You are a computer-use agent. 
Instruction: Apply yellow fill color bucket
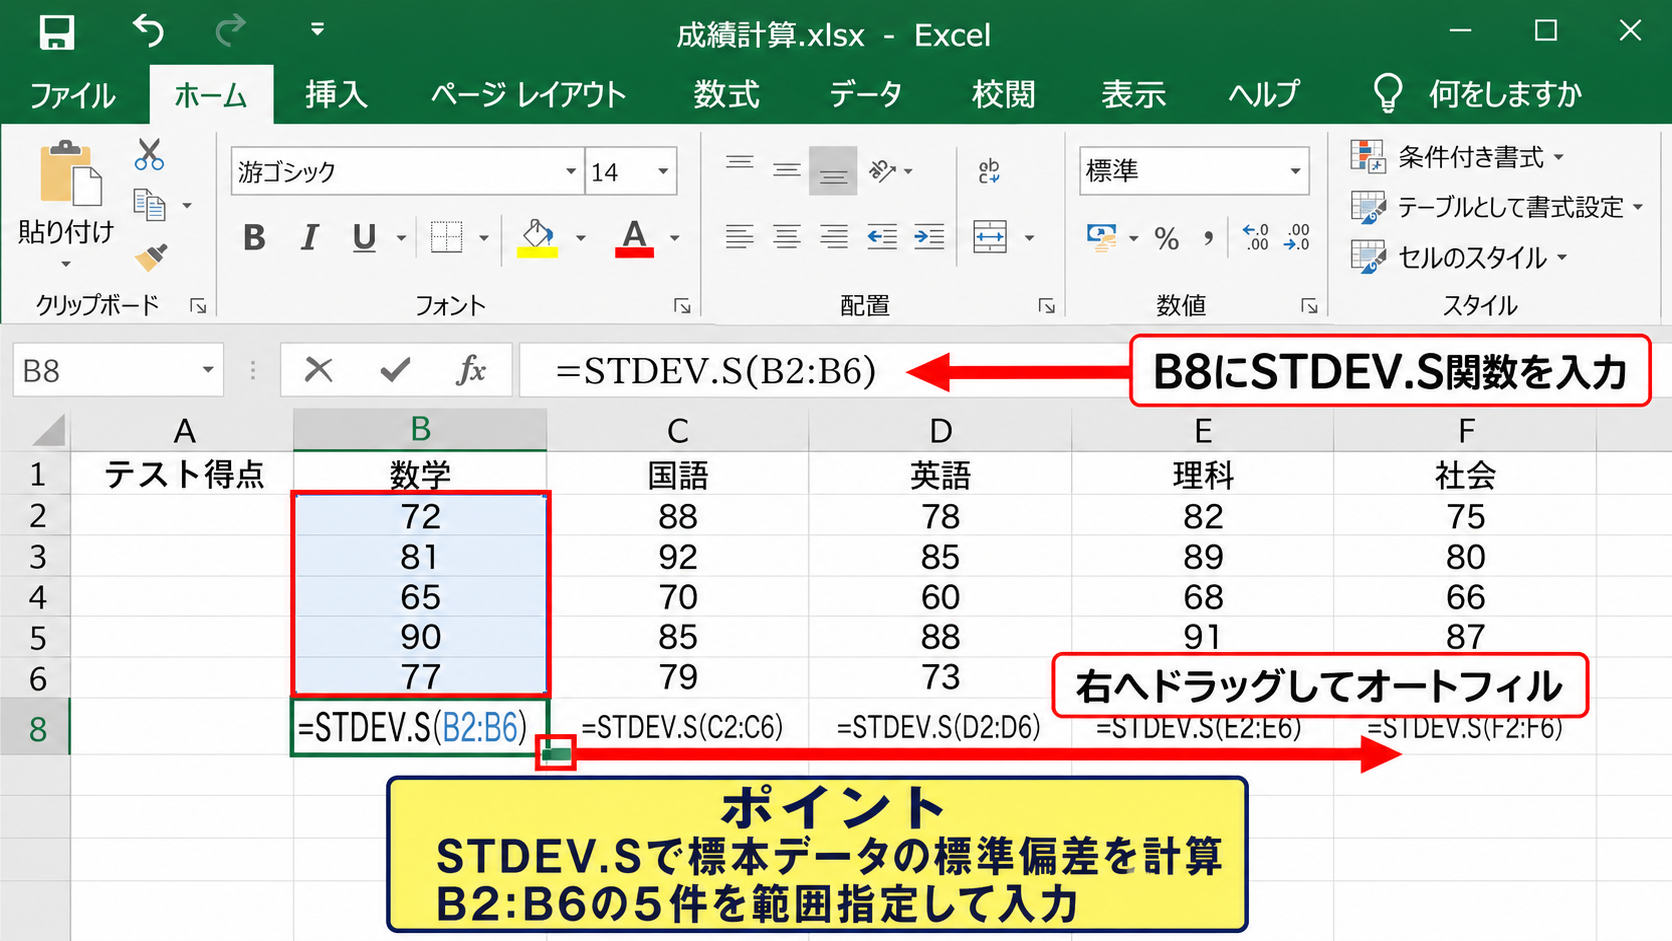(537, 238)
